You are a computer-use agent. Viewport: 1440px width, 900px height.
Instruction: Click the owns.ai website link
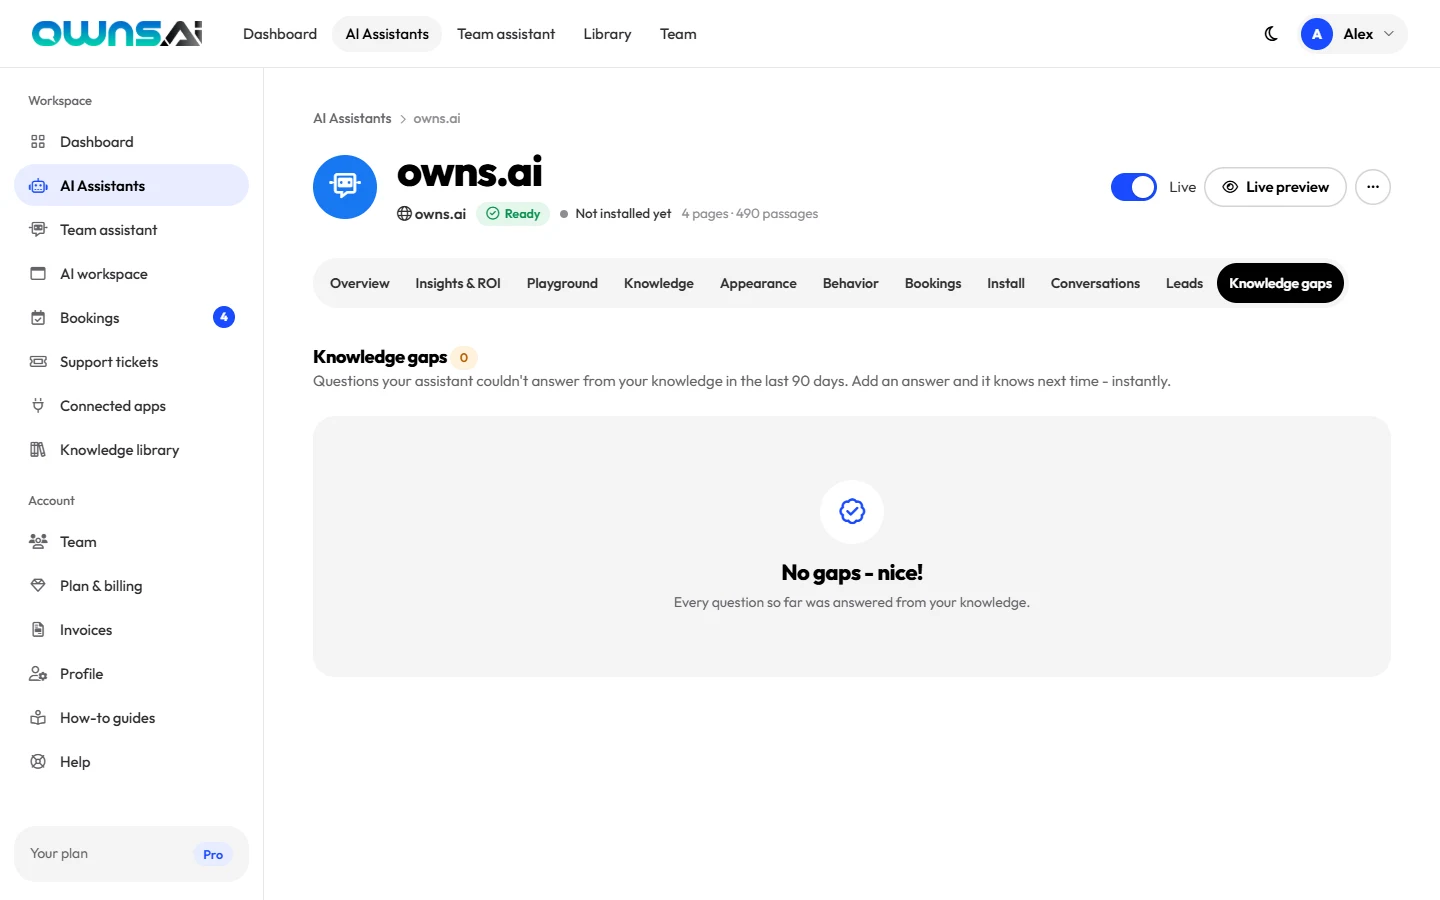pyautogui.click(x=432, y=214)
